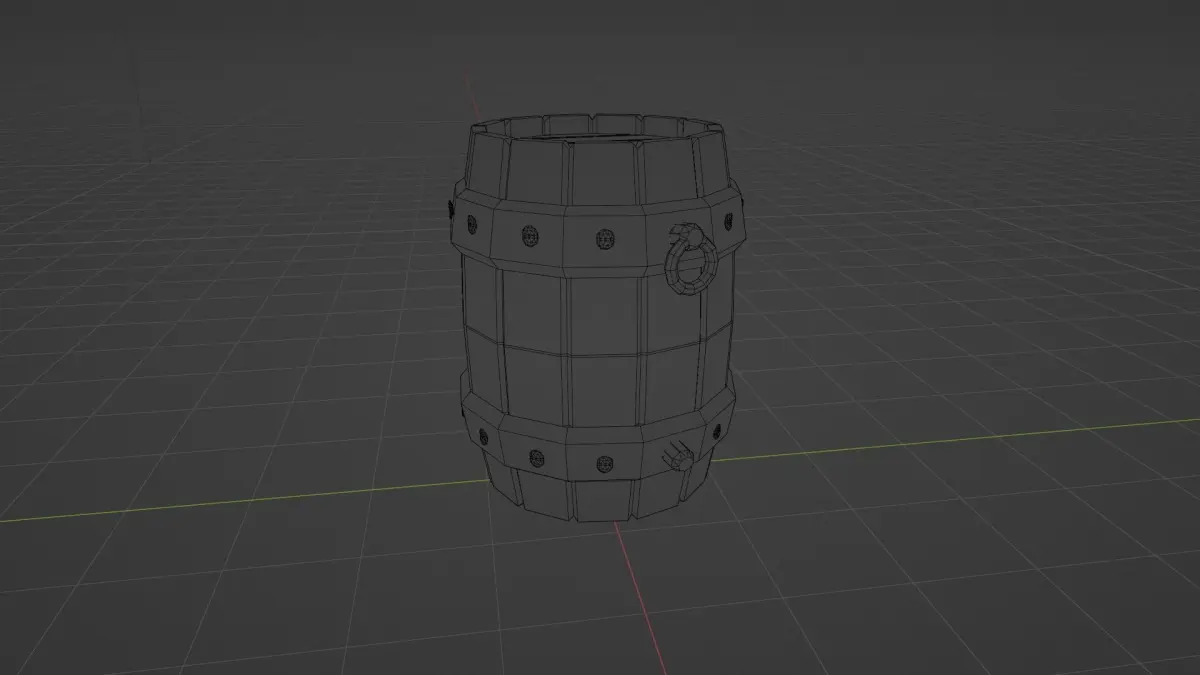
Task: Select the ring handle on the barrel
Action: tap(690, 263)
